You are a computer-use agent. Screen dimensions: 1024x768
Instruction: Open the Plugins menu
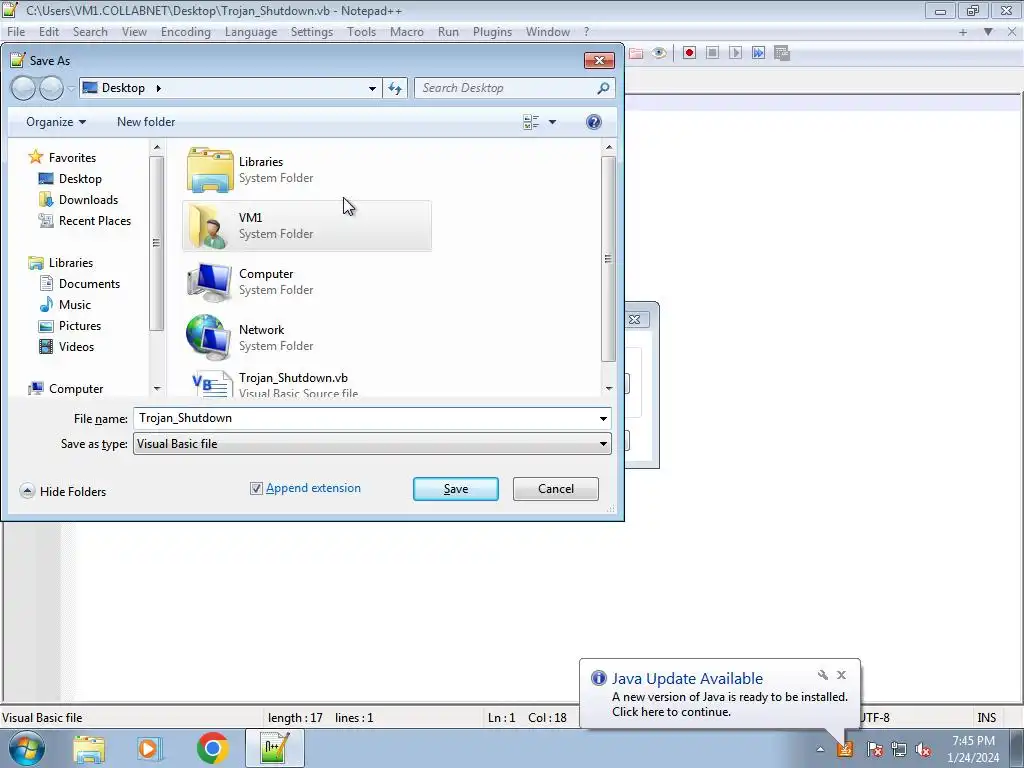click(x=492, y=31)
